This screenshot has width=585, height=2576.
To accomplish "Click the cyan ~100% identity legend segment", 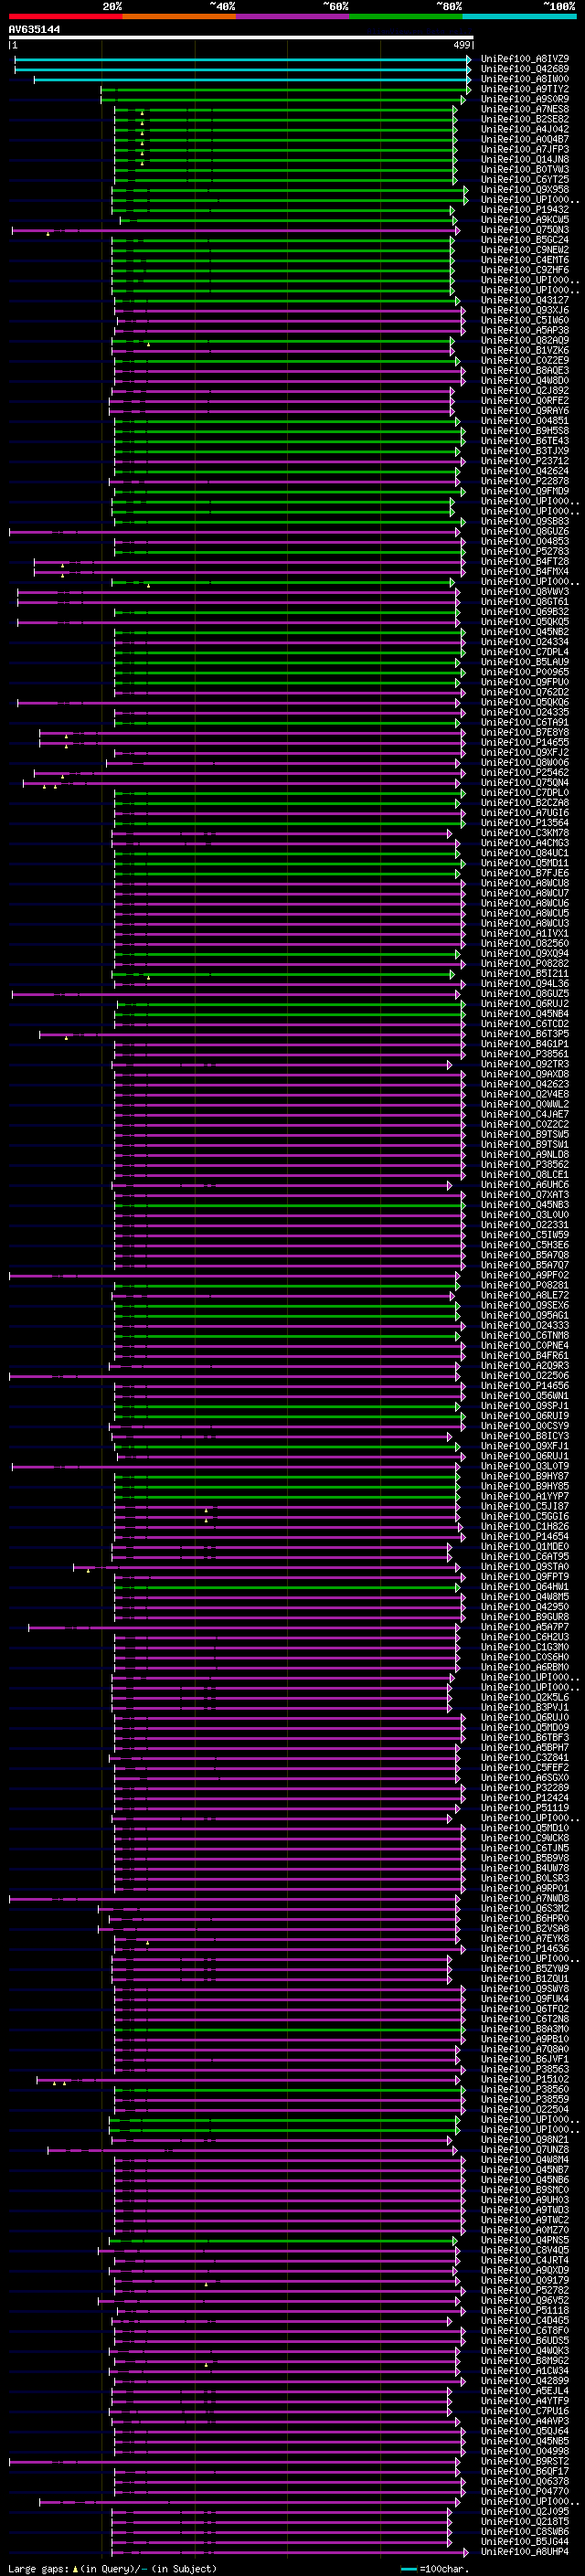I will click(x=519, y=16).
